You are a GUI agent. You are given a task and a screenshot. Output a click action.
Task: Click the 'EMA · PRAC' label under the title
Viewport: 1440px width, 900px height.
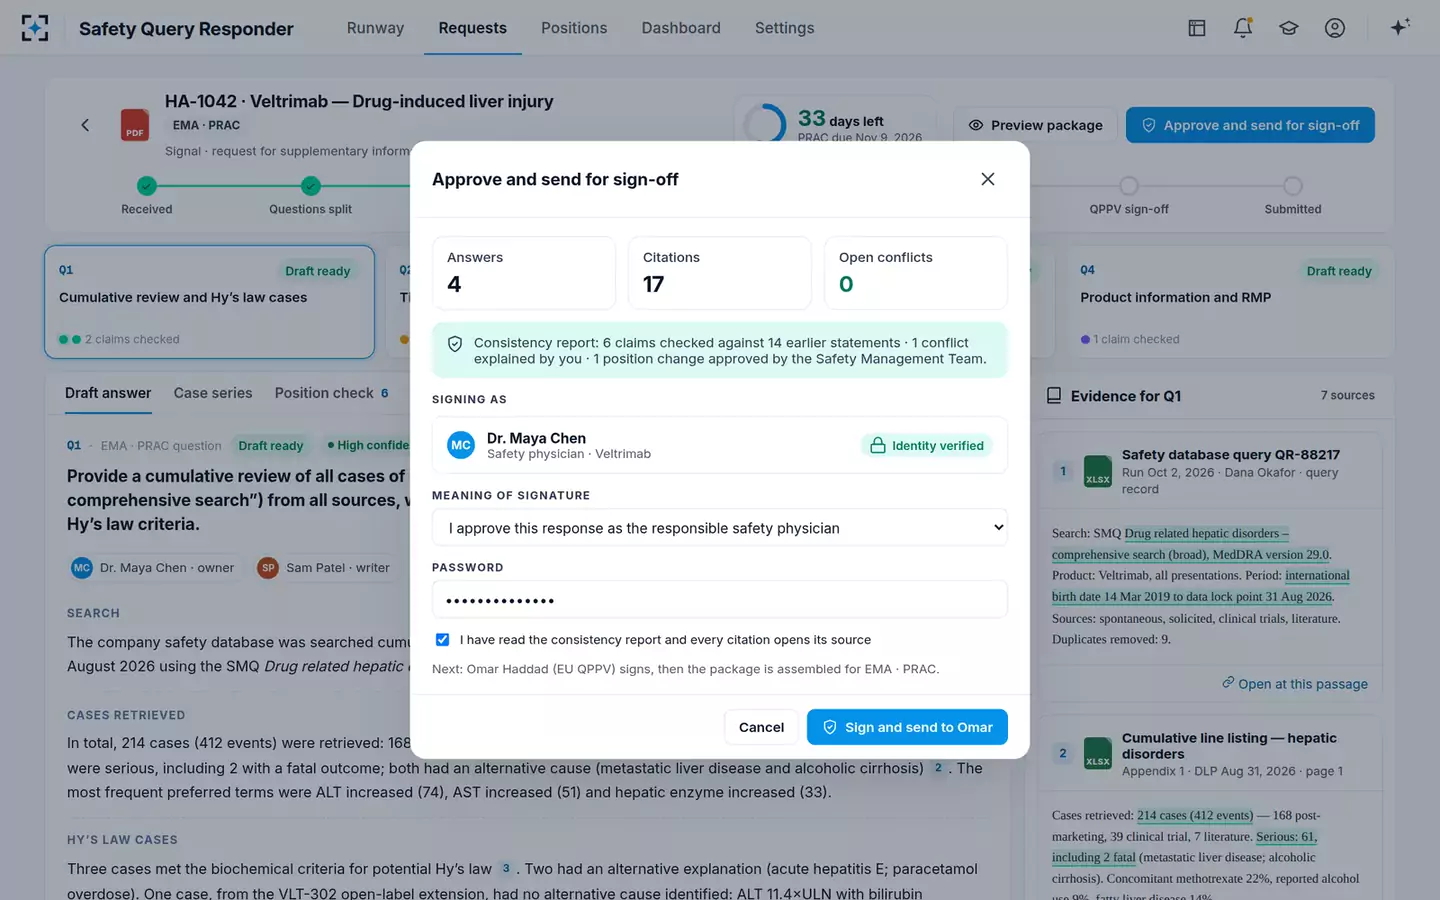click(206, 125)
